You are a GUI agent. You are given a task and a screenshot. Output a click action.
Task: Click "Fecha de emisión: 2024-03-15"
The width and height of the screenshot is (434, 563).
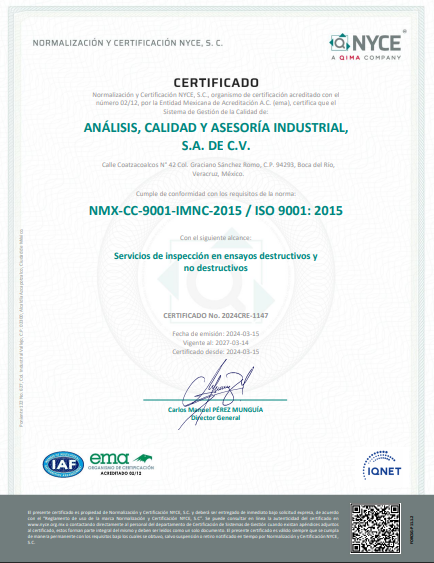(x=216, y=334)
